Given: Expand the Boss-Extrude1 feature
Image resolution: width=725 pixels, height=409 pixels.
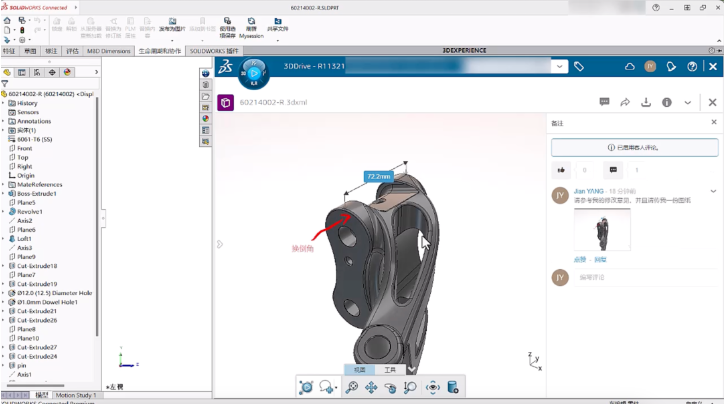Looking at the screenshot, I should (x=3, y=194).
